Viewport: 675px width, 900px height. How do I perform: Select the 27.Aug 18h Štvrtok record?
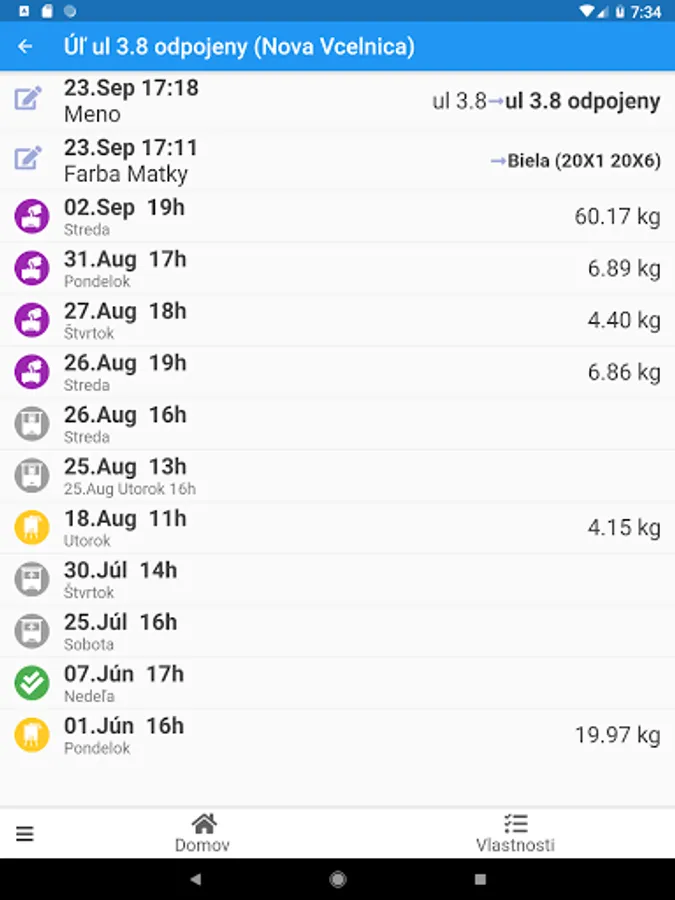click(x=337, y=321)
